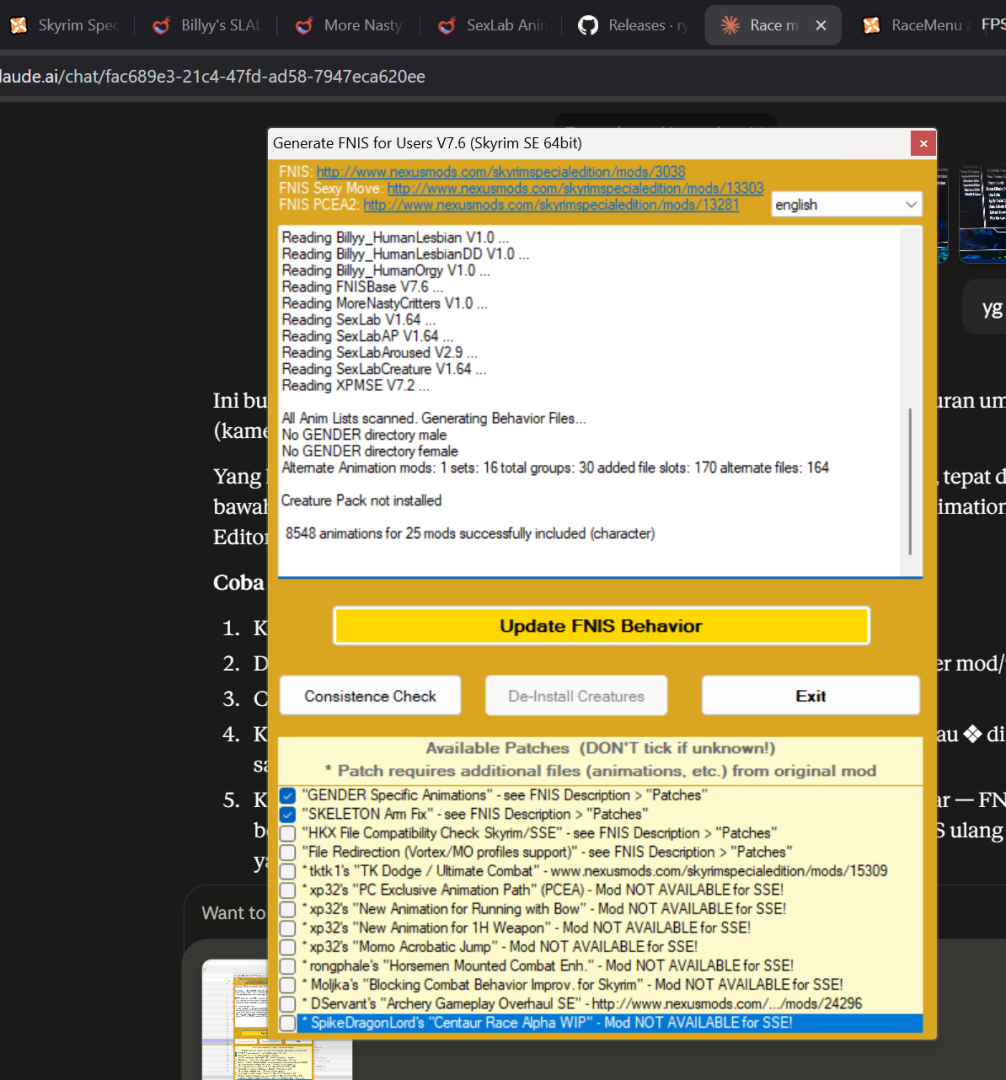
Task: Enable HKX File Compatibility Check patch
Action: click(288, 833)
